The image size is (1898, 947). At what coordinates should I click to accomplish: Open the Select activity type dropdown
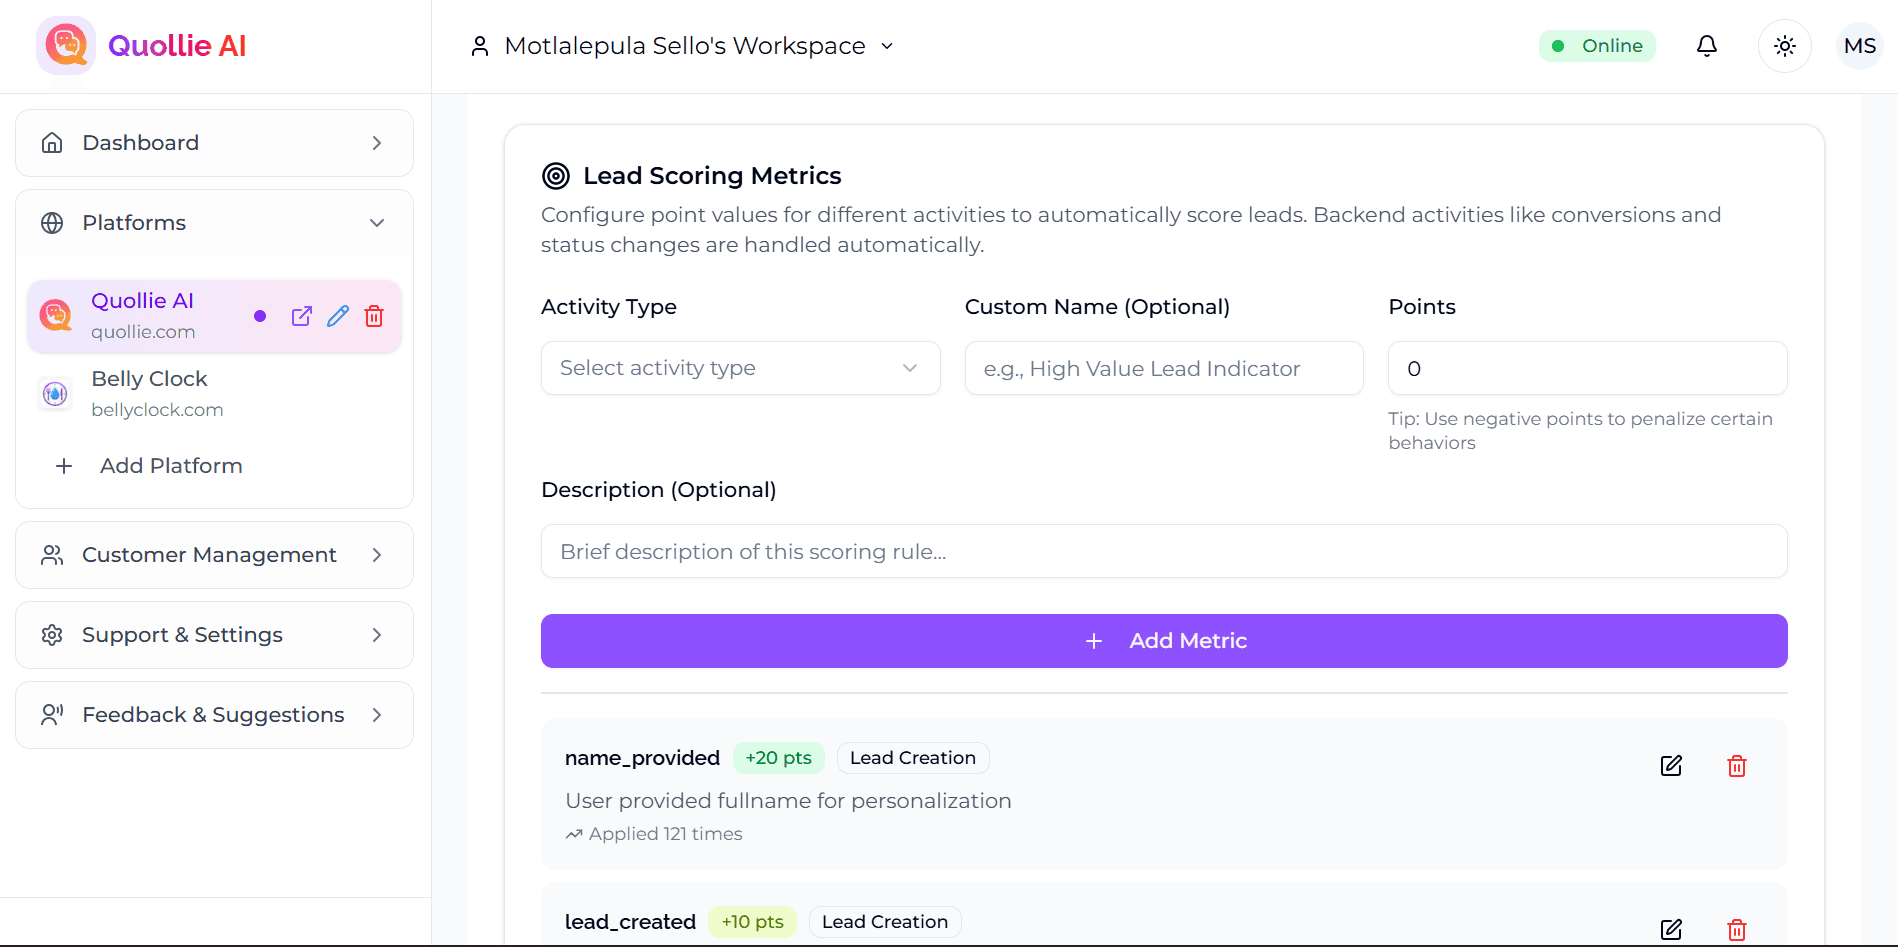click(x=740, y=368)
